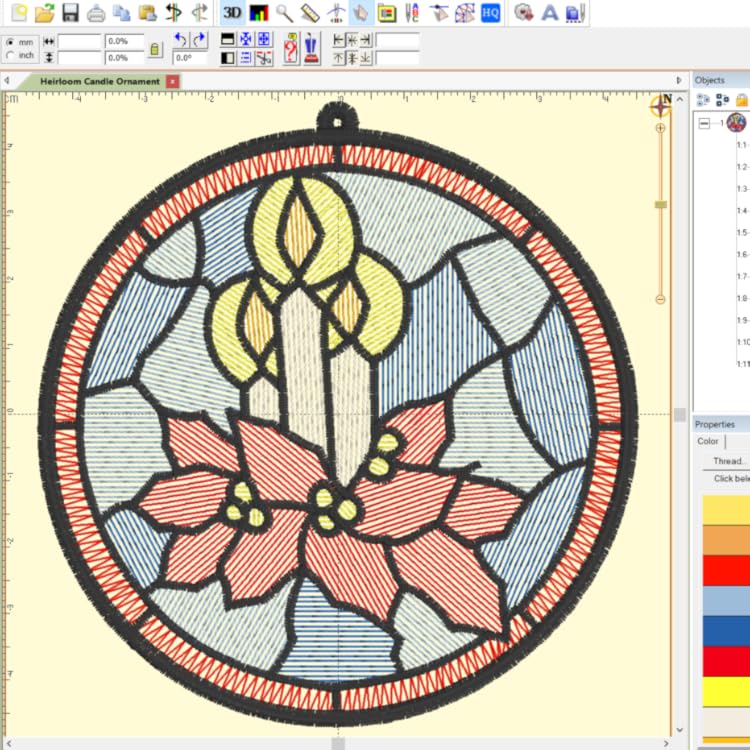Image resolution: width=750 pixels, height=750 pixels.
Task: Open the Color tab in Properties
Action: [708, 441]
